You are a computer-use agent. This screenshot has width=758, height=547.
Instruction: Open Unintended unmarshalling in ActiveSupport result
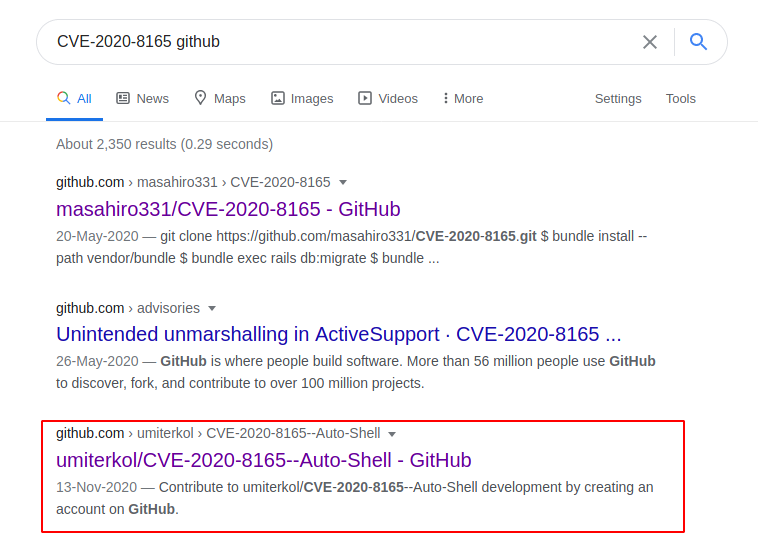(338, 334)
